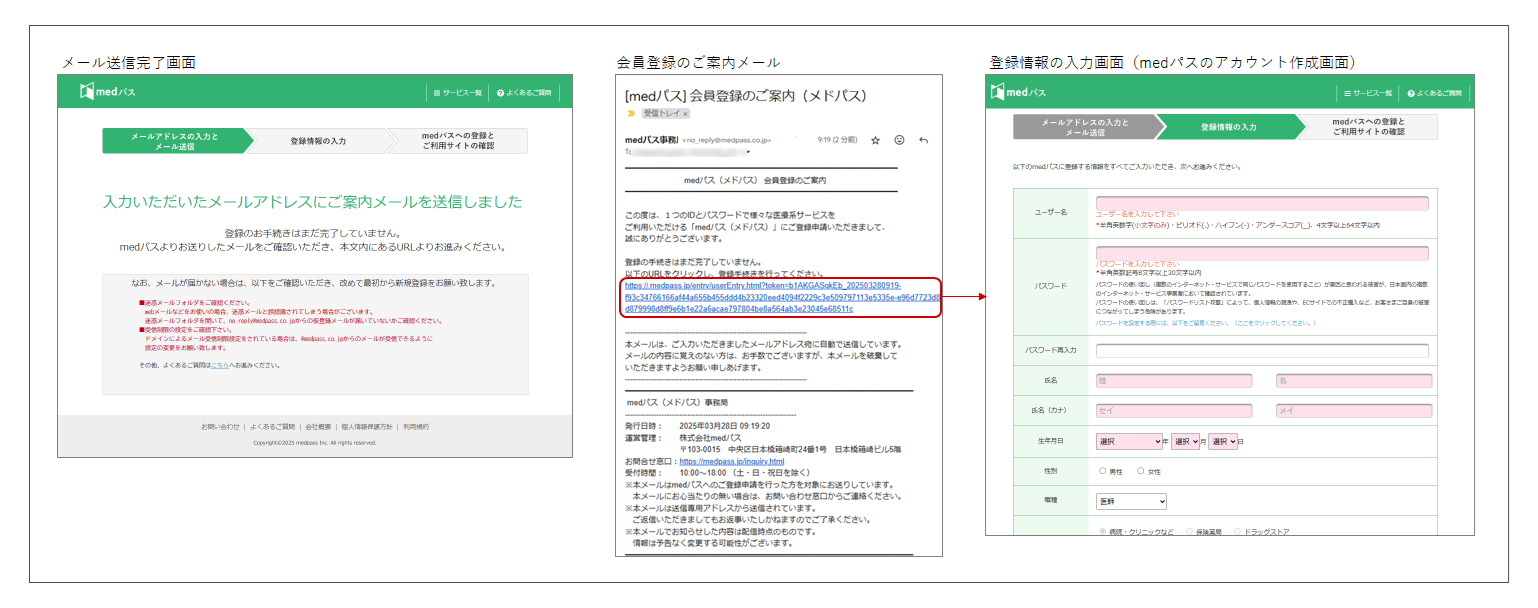This screenshot has width=1538, height=608.
Task: Open the よくあるご質問 footer link
Action: coord(270,426)
